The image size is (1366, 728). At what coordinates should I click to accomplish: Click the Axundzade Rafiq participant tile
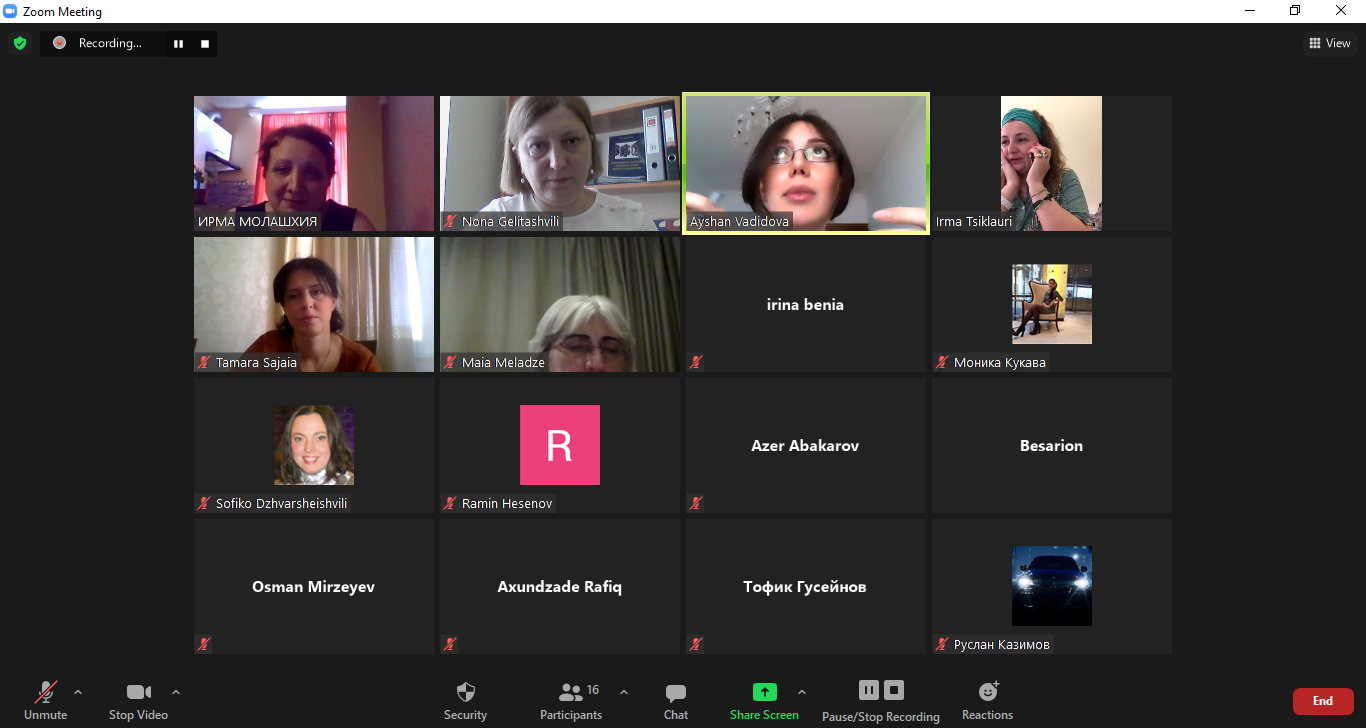tap(560, 587)
